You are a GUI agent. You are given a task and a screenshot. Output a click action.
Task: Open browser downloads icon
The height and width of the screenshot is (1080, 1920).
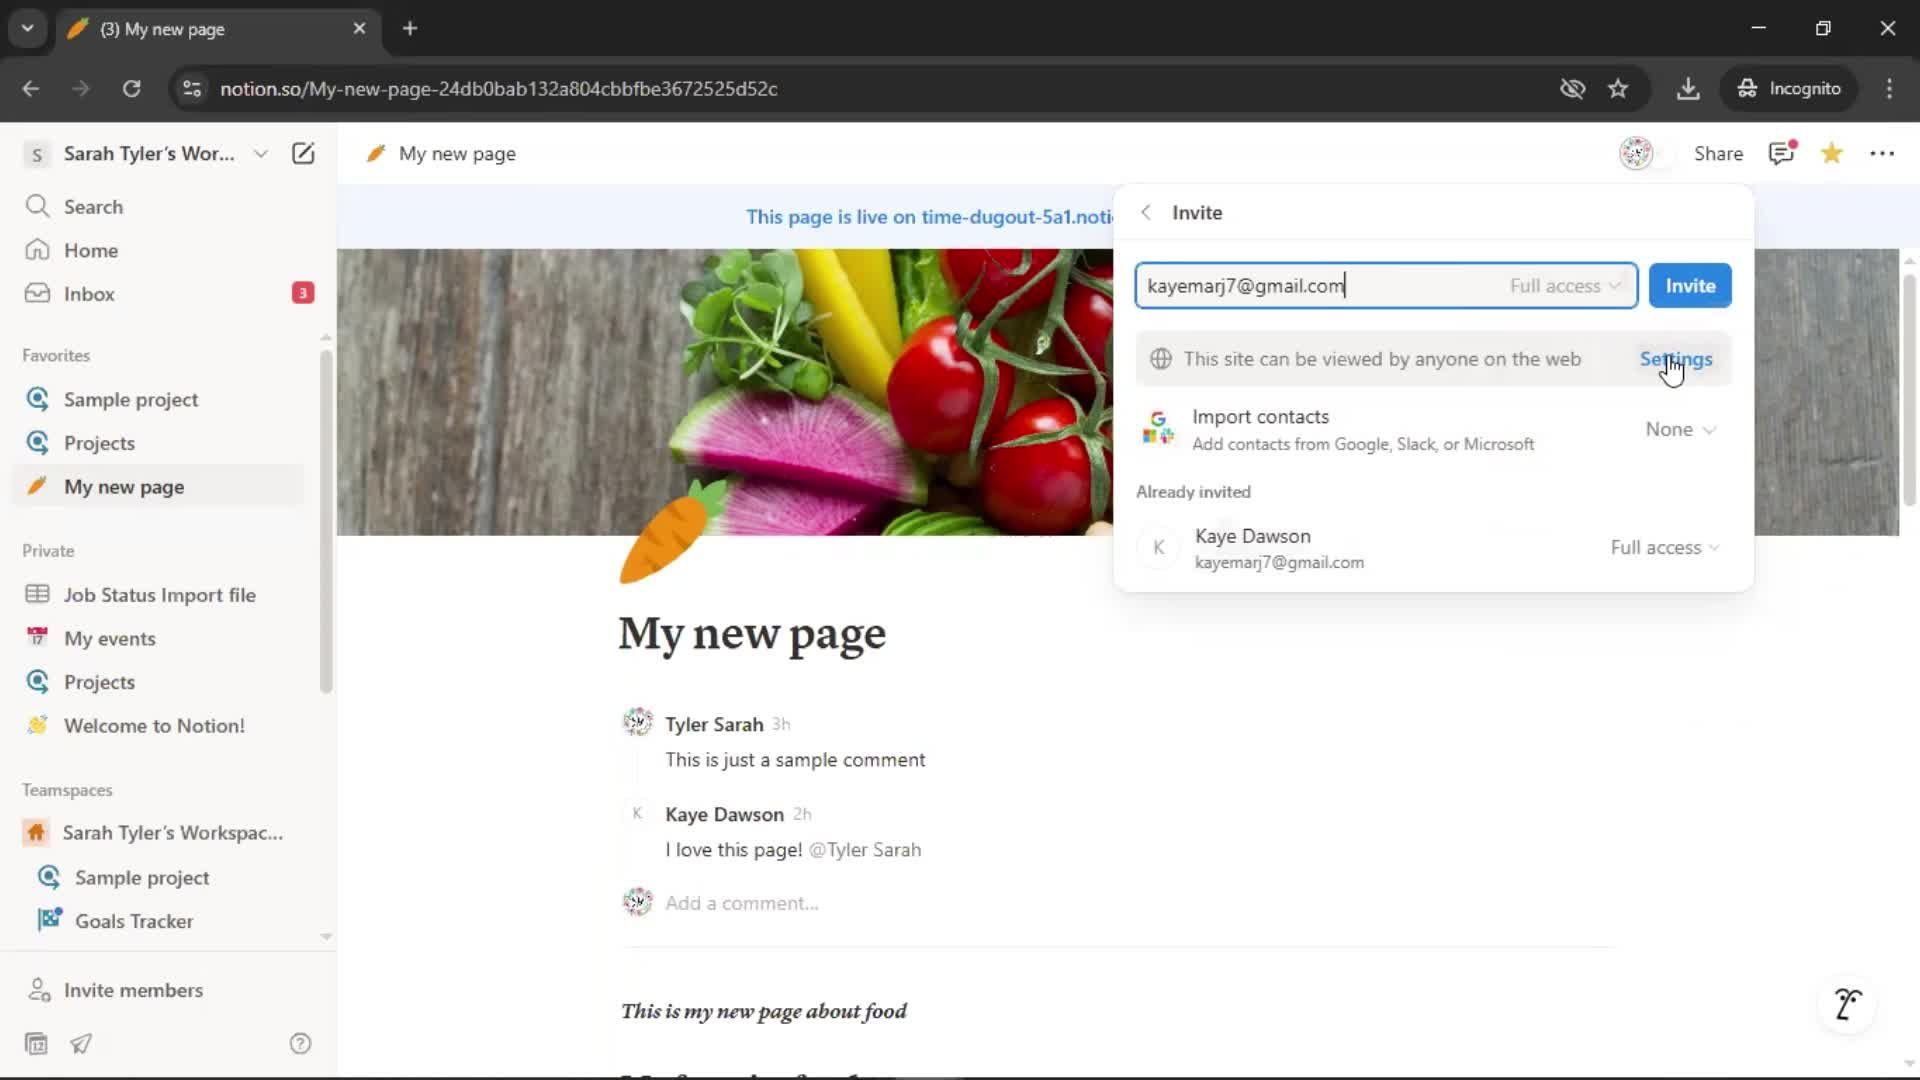click(x=1688, y=89)
